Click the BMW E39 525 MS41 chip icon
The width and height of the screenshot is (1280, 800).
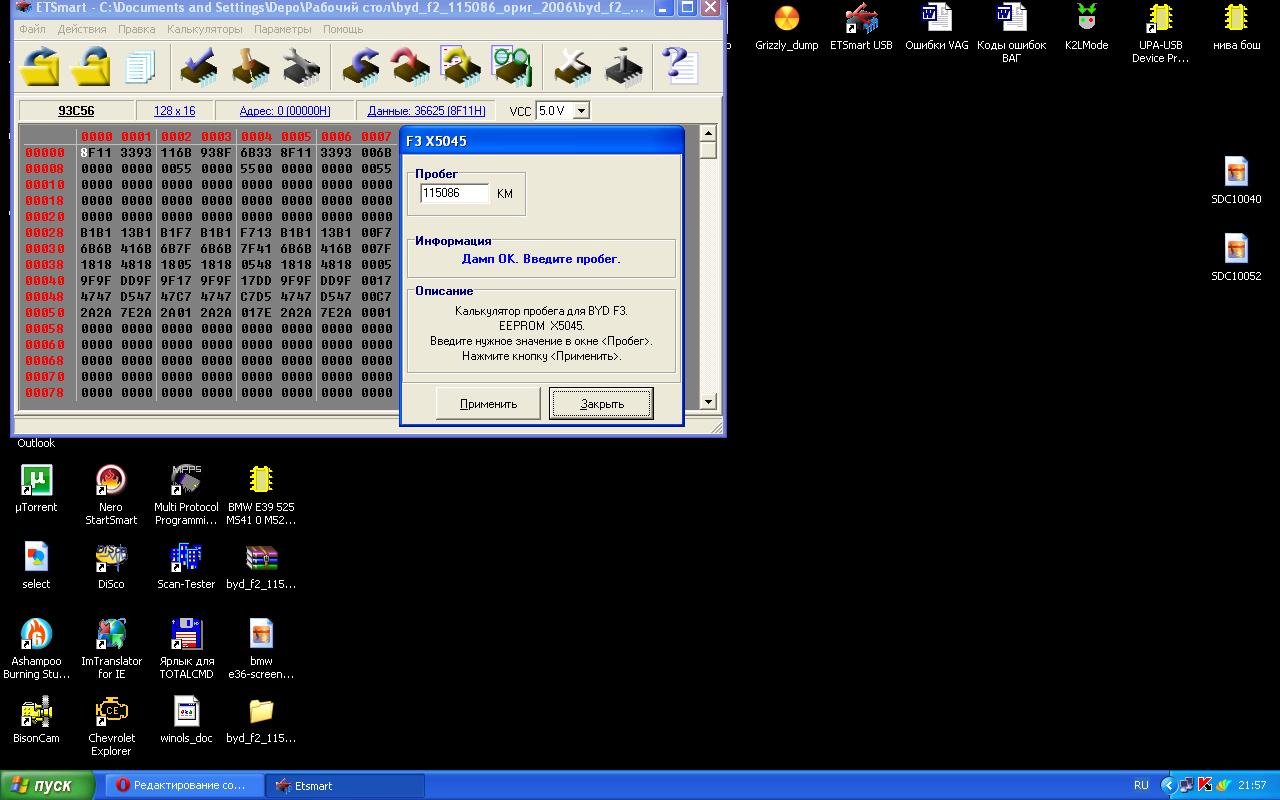261,495
